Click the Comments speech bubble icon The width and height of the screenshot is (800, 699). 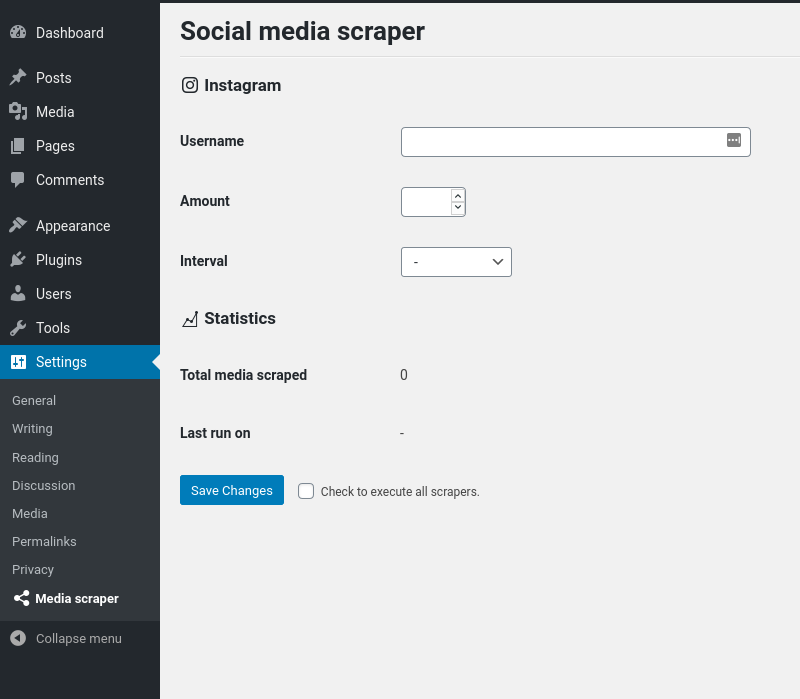18,180
